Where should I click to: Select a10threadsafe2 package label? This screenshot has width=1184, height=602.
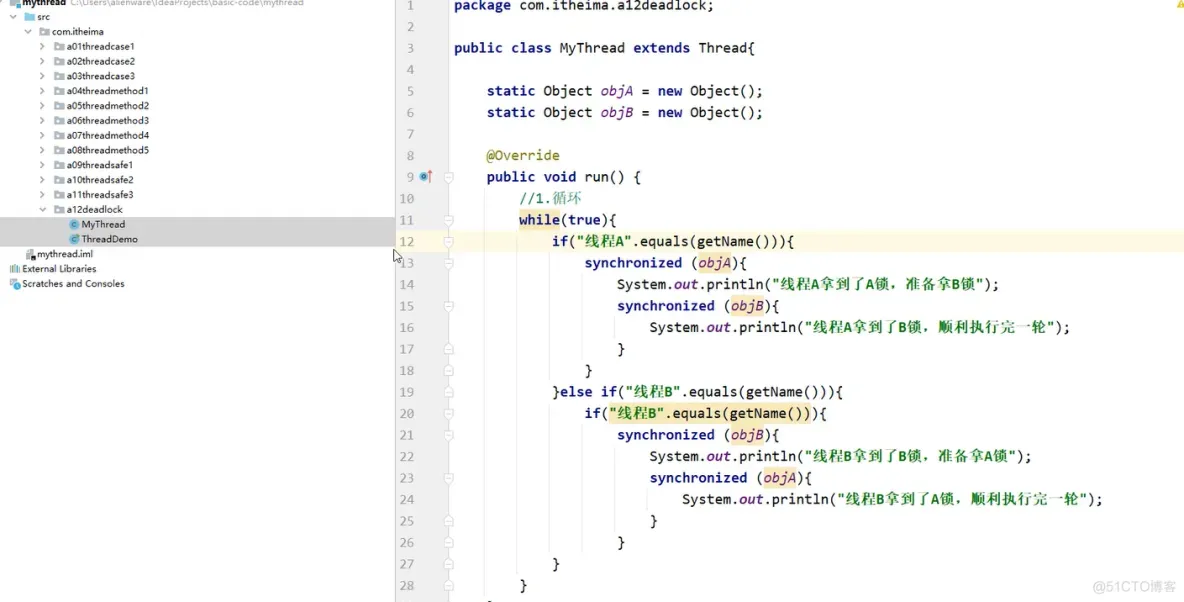(100, 180)
